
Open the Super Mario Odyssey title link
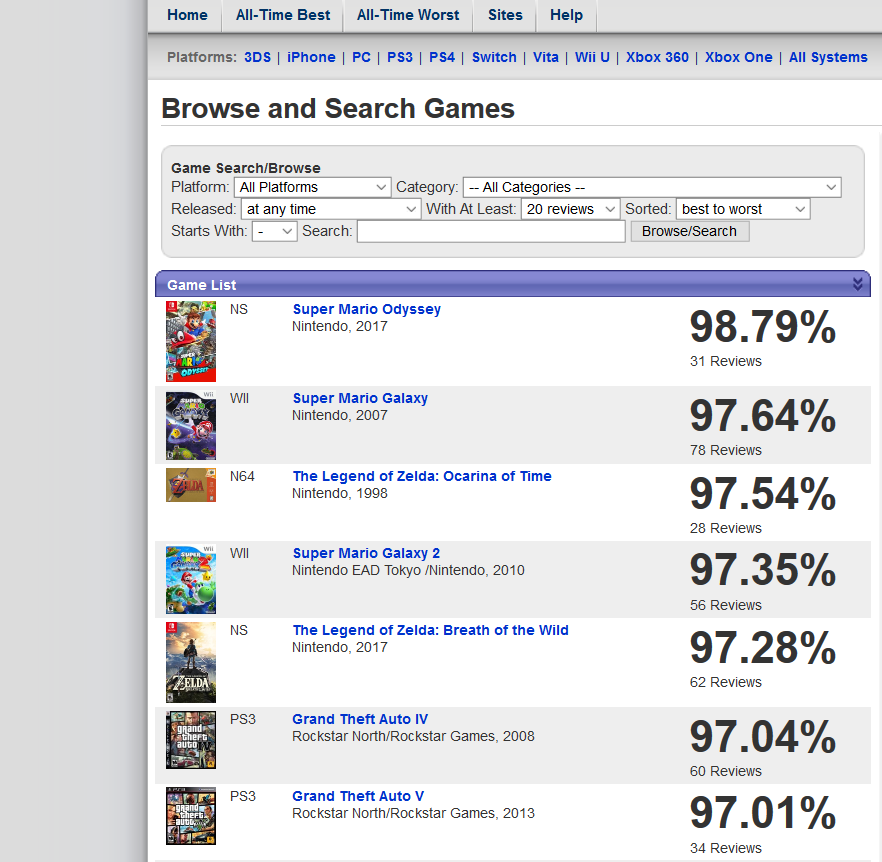[367, 309]
